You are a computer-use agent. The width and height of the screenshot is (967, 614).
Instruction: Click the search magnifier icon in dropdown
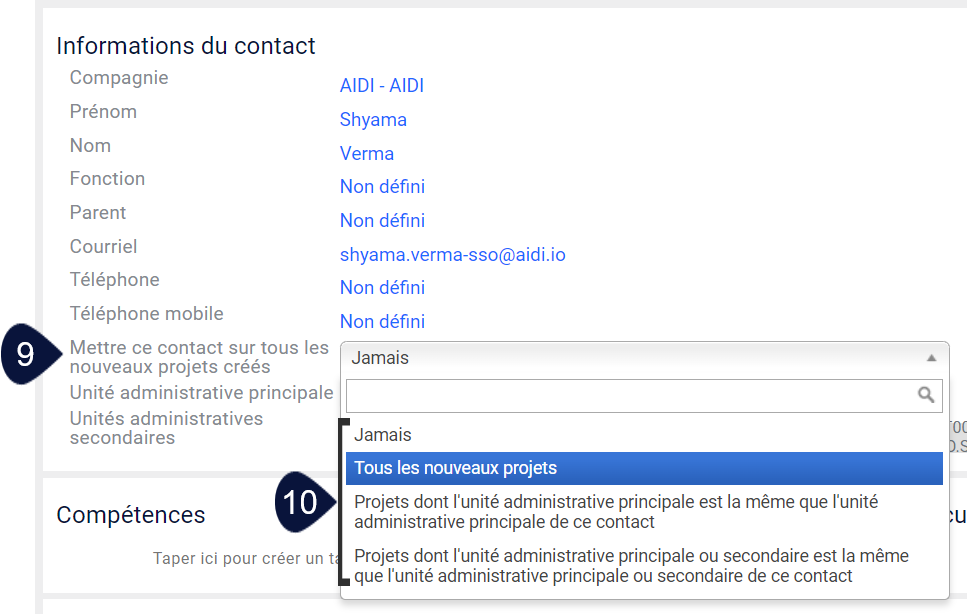coord(925,395)
